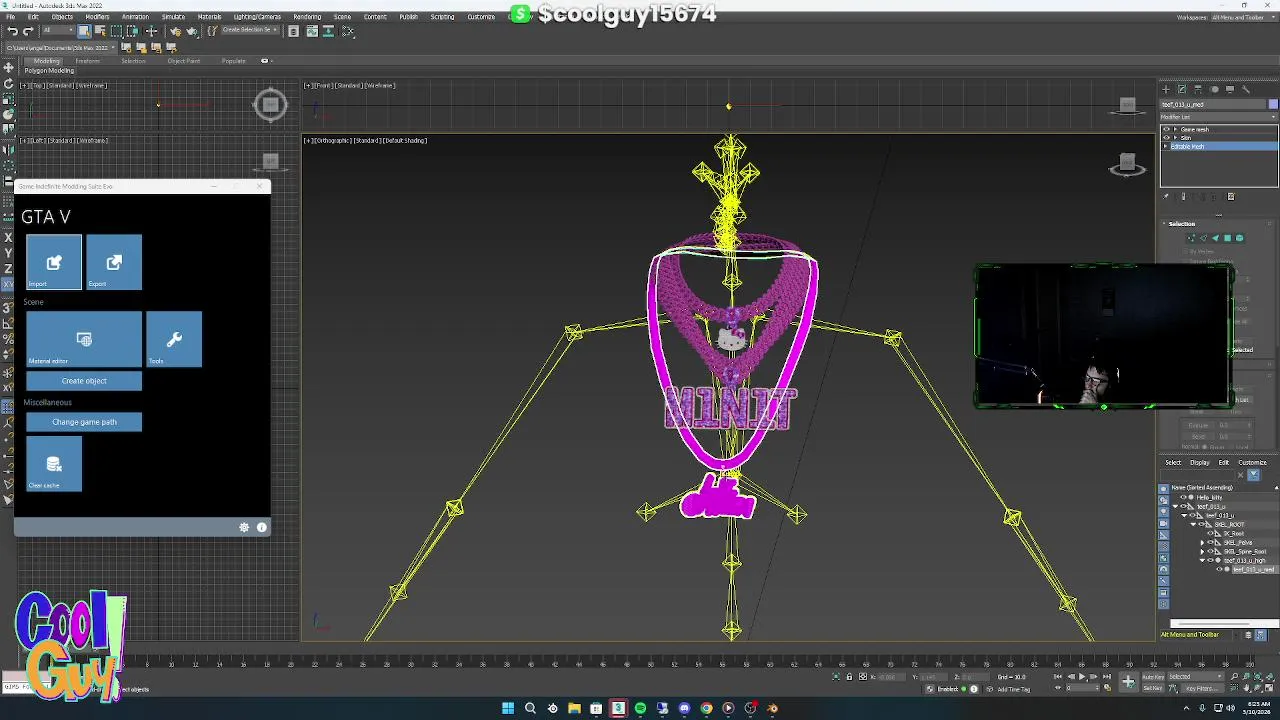This screenshot has height=720, width=1280.
Task: Click the info icon in GTA V panel
Action: click(262, 527)
